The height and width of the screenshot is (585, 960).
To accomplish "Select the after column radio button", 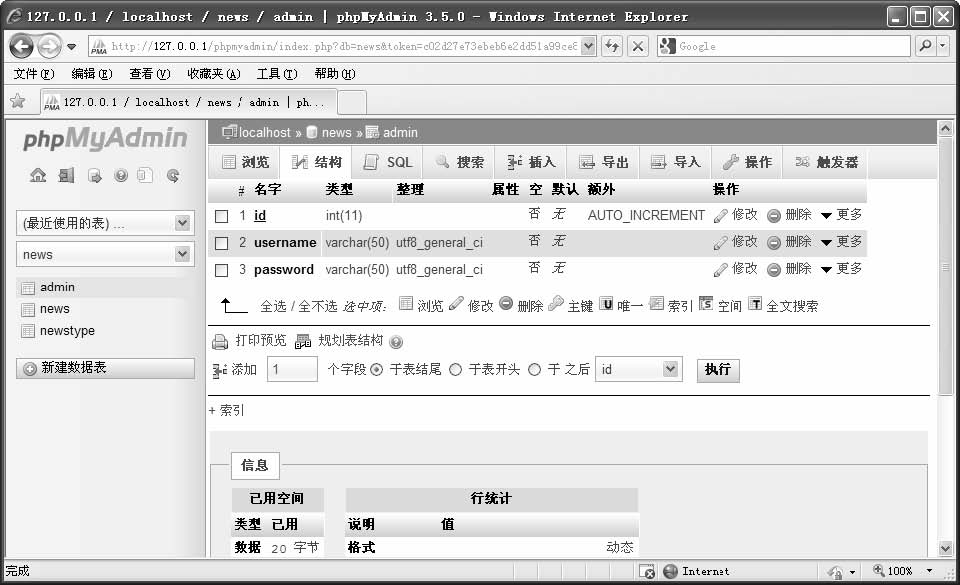I will tap(534, 370).
